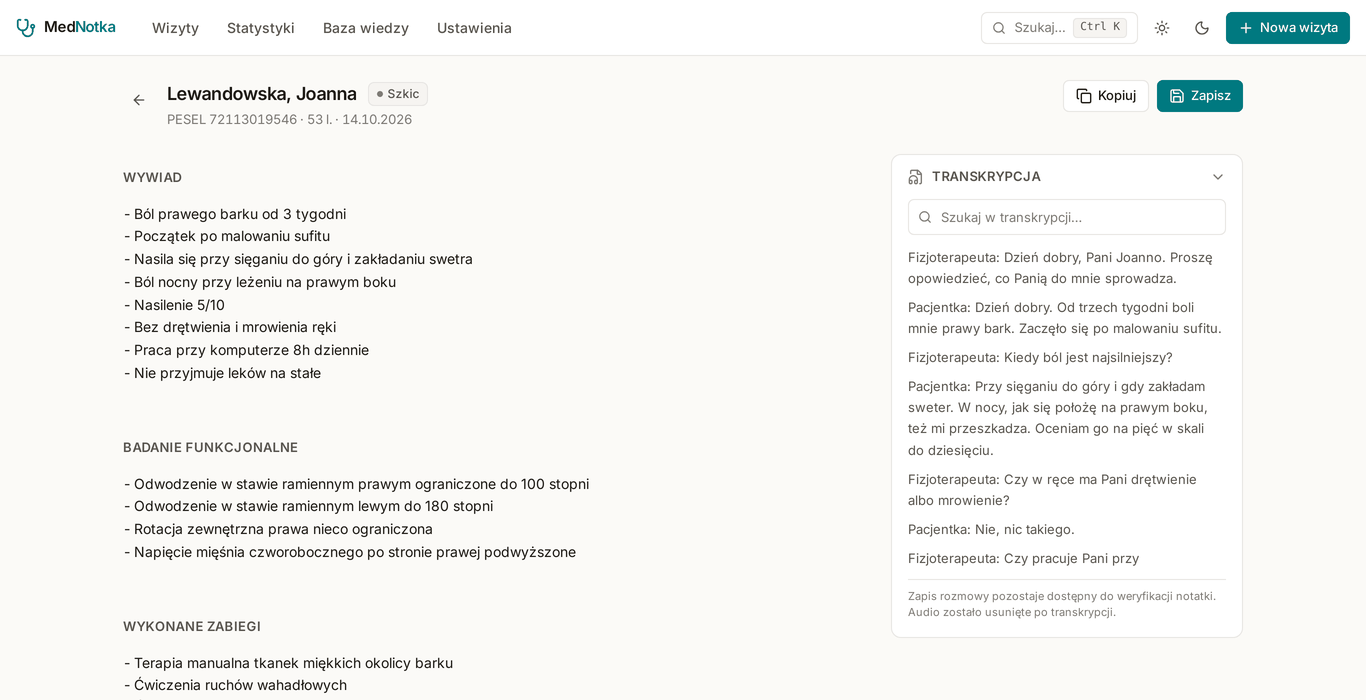Screen dimensions: 1366x700
Task: Click magnifier icon in transcription search
Action: point(925,217)
